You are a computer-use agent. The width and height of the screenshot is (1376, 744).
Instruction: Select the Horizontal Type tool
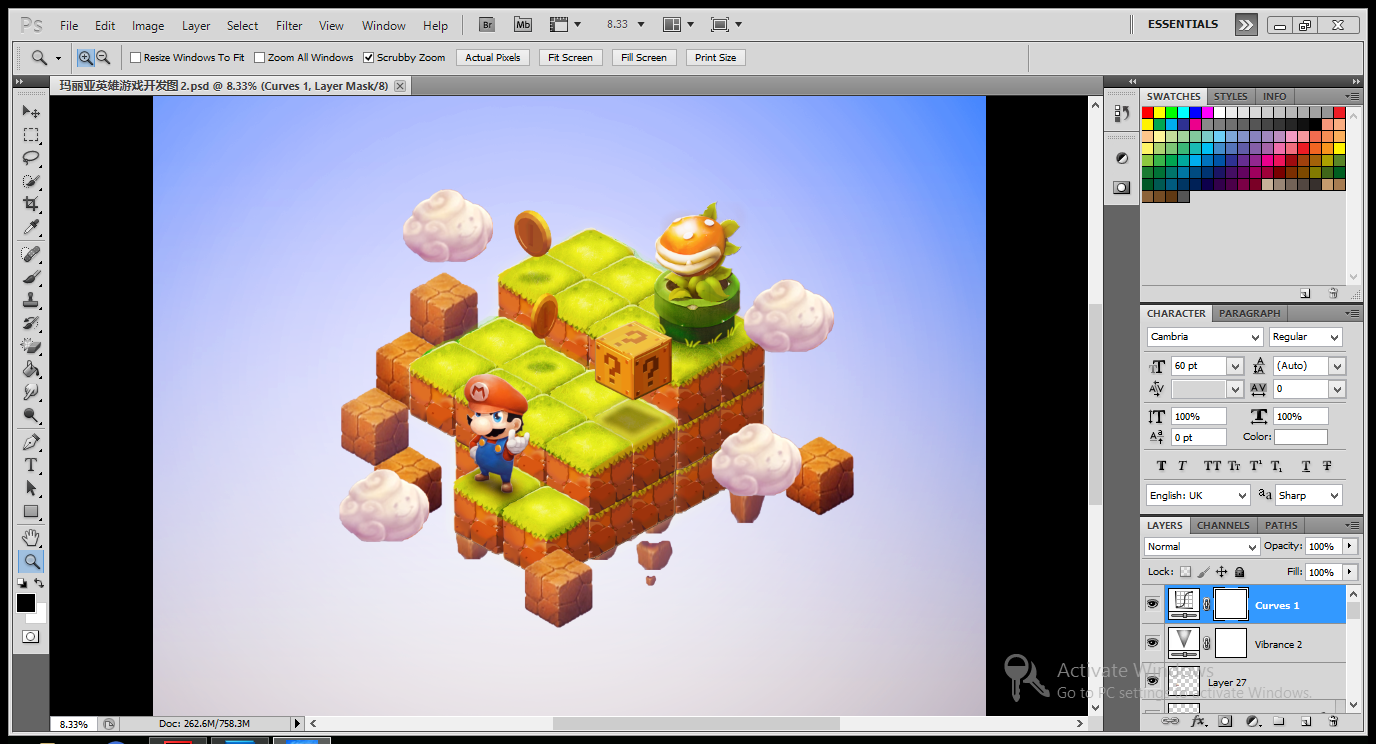[31, 465]
